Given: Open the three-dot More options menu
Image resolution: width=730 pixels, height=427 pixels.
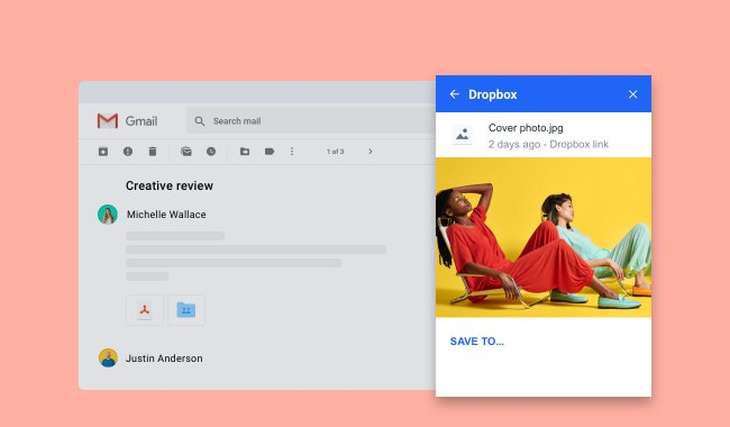Looking at the screenshot, I should [292, 152].
